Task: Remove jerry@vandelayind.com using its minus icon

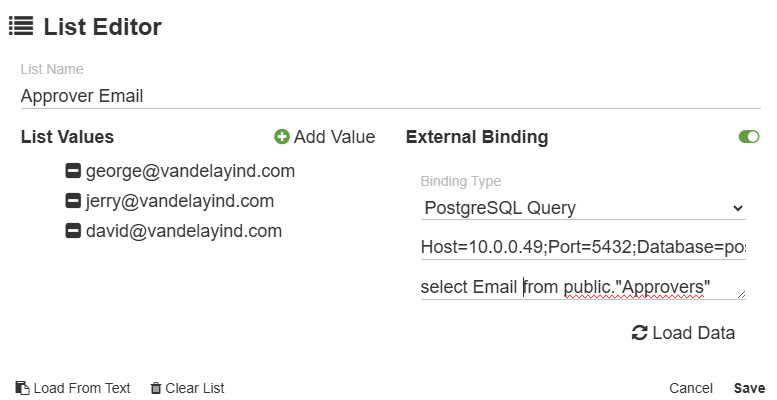Action: pyautogui.click(x=73, y=201)
